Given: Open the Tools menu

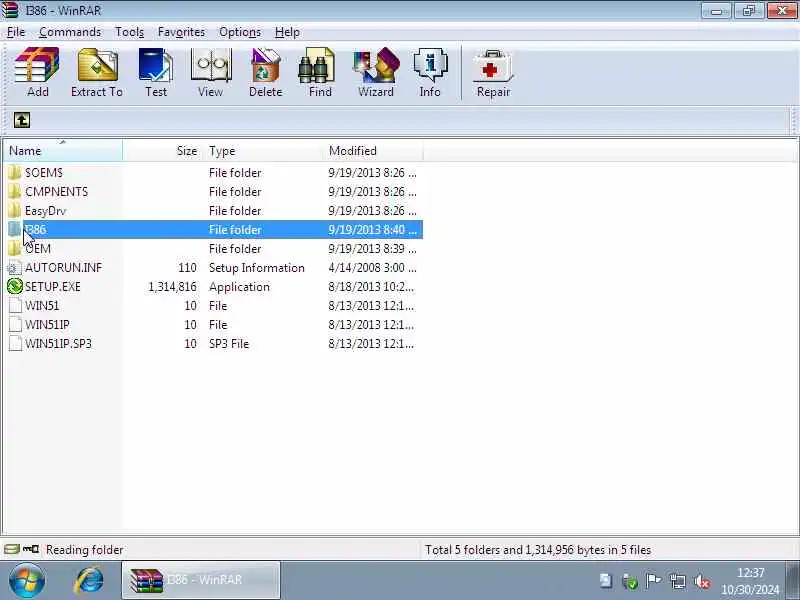Looking at the screenshot, I should (x=129, y=32).
